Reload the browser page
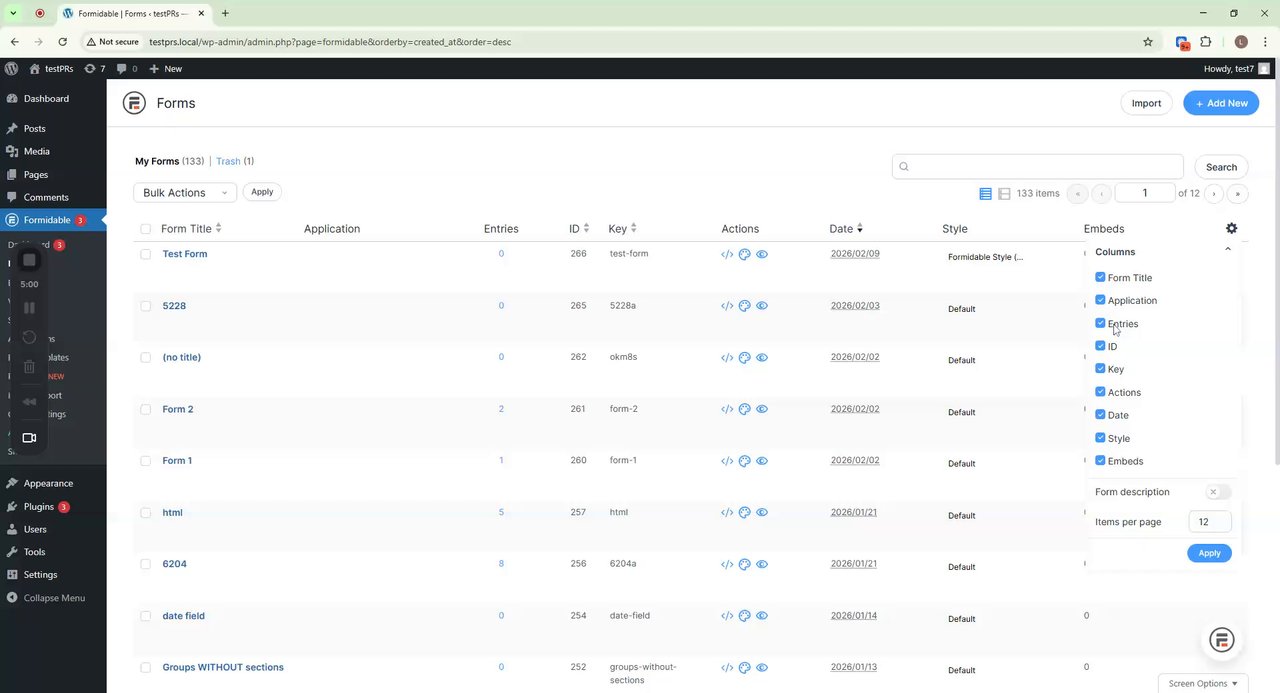Screen dimensions: 1280x693 click(x=62, y=42)
